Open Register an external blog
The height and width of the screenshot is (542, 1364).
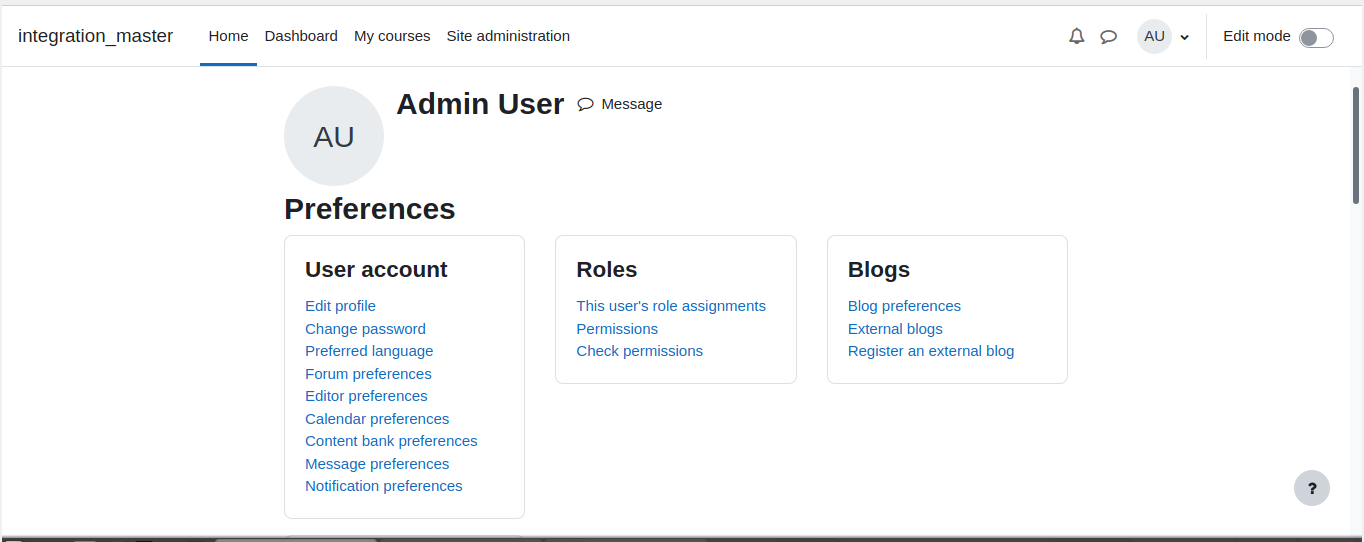click(x=931, y=351)
